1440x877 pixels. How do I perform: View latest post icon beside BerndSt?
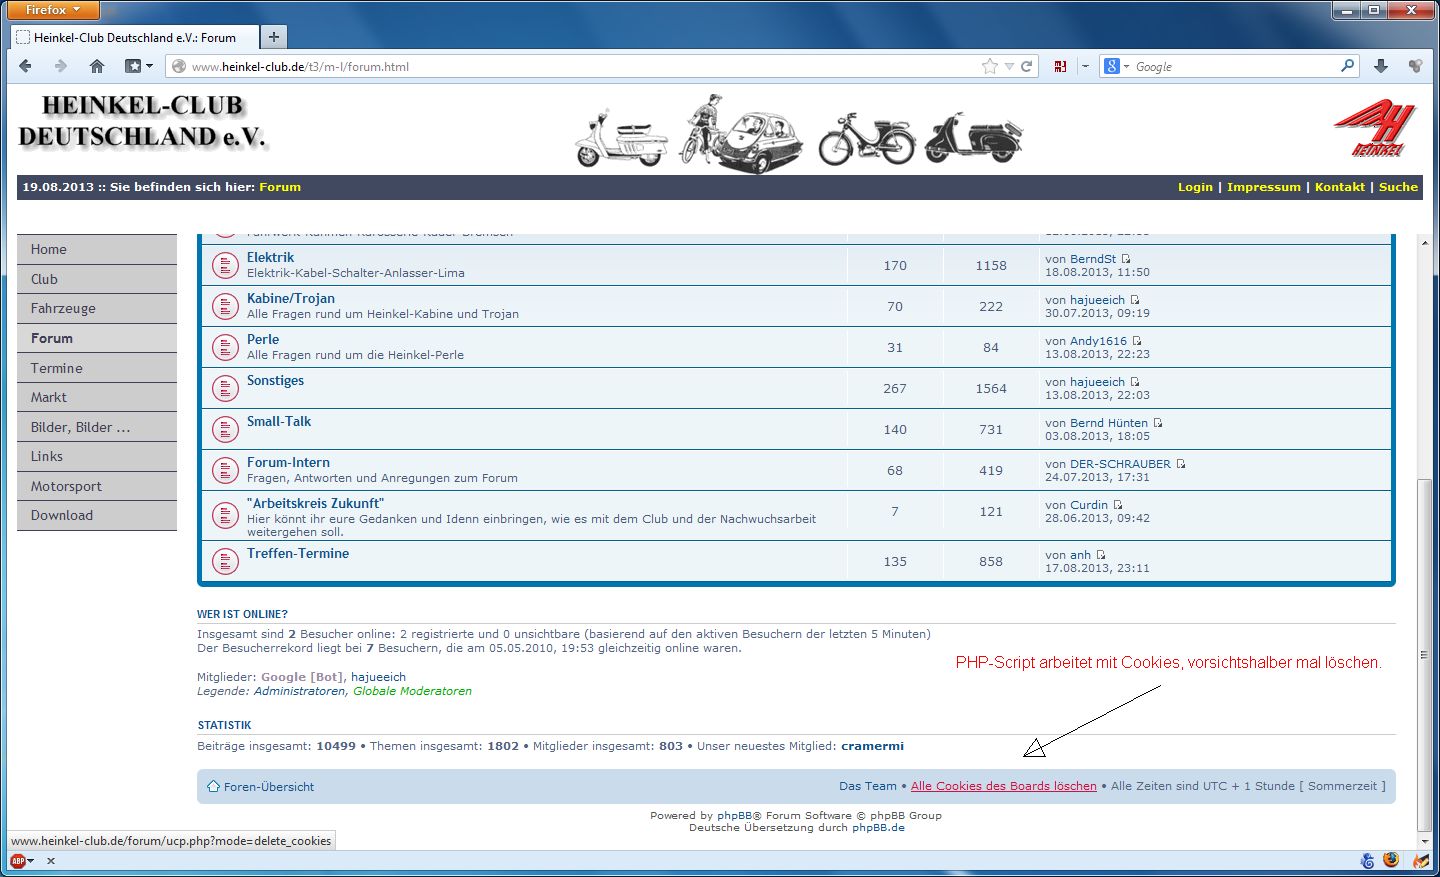pyautogui.click(x=1126, y=259)
